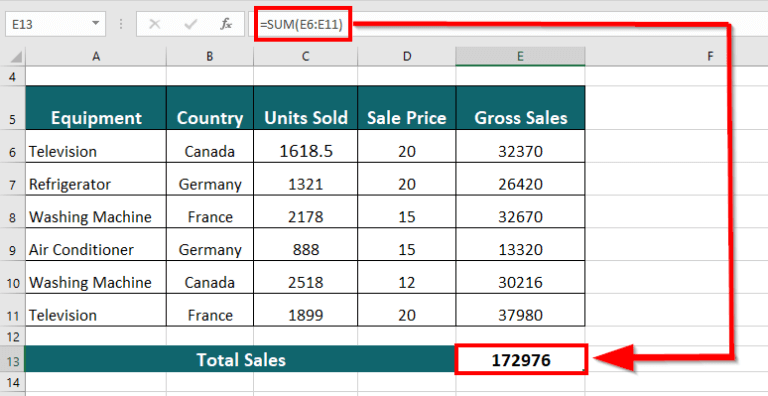
Task: Click the Units Sold header cell
Action: point(305,108)
